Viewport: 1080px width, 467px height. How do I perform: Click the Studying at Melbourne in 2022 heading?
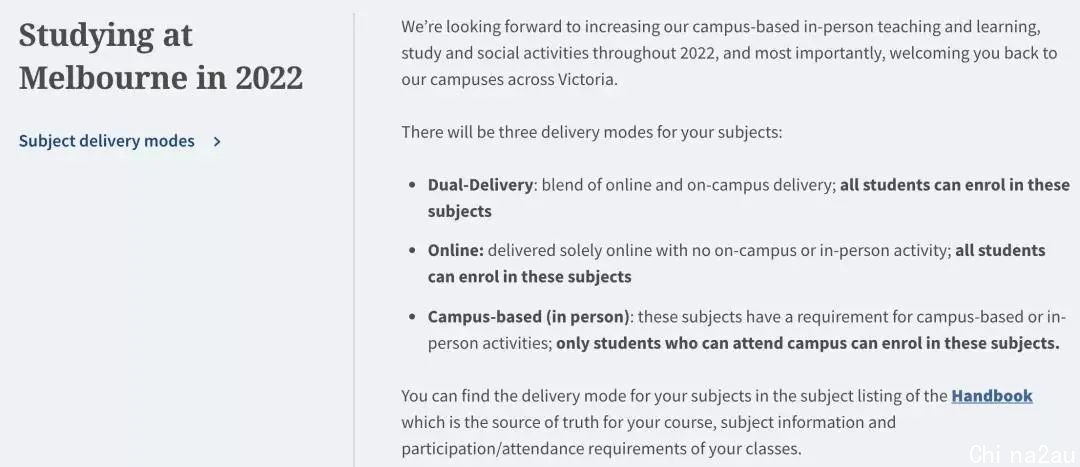point(160,56)
